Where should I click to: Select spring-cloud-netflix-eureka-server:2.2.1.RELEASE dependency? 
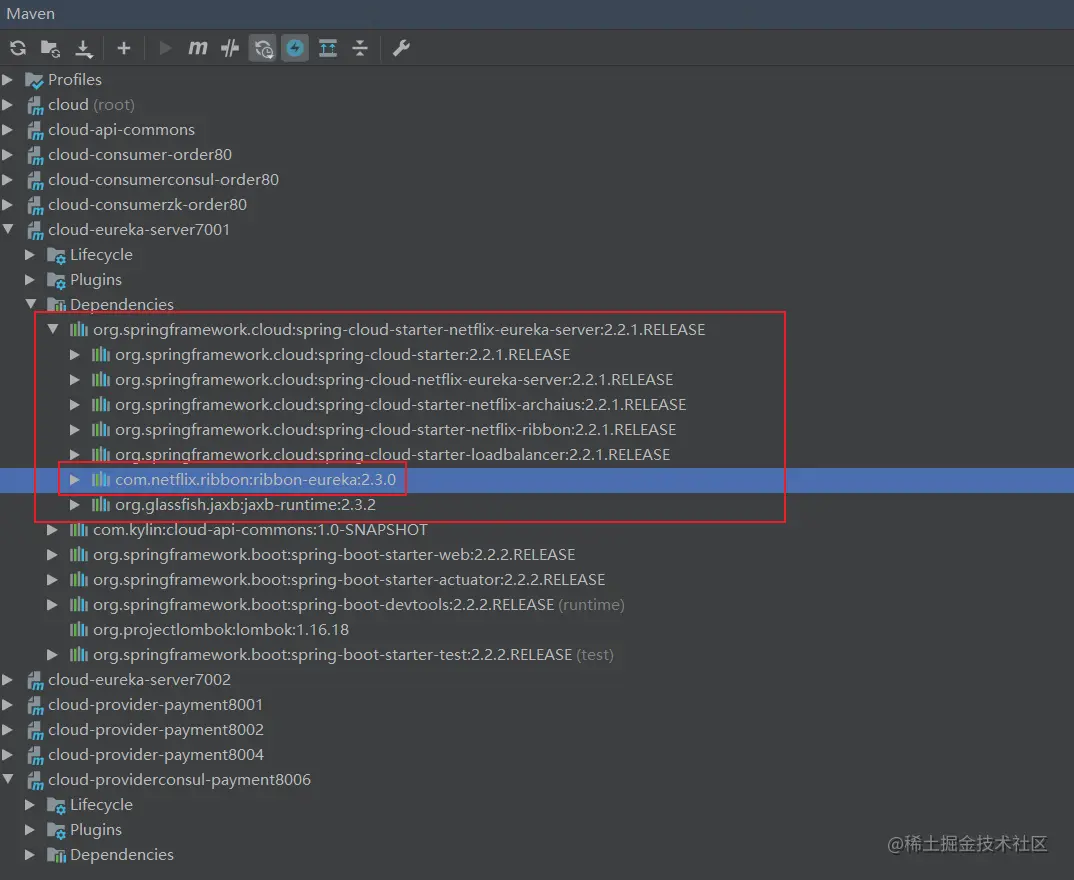pos(394,379)
